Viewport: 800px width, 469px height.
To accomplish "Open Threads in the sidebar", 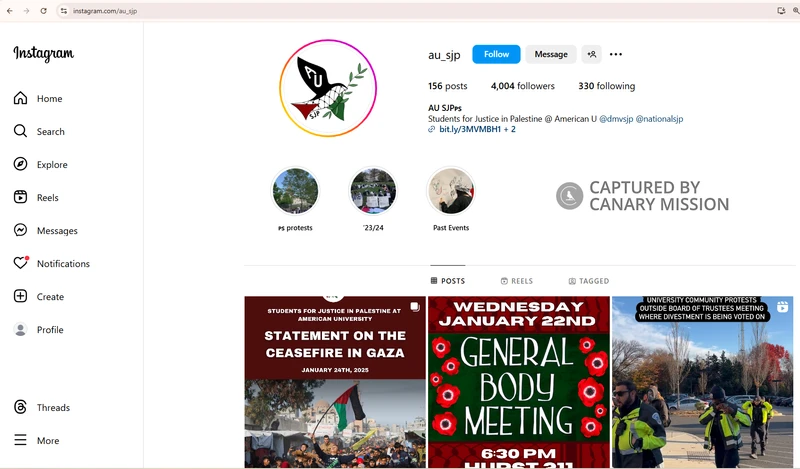I will click(x=42, y=407).
